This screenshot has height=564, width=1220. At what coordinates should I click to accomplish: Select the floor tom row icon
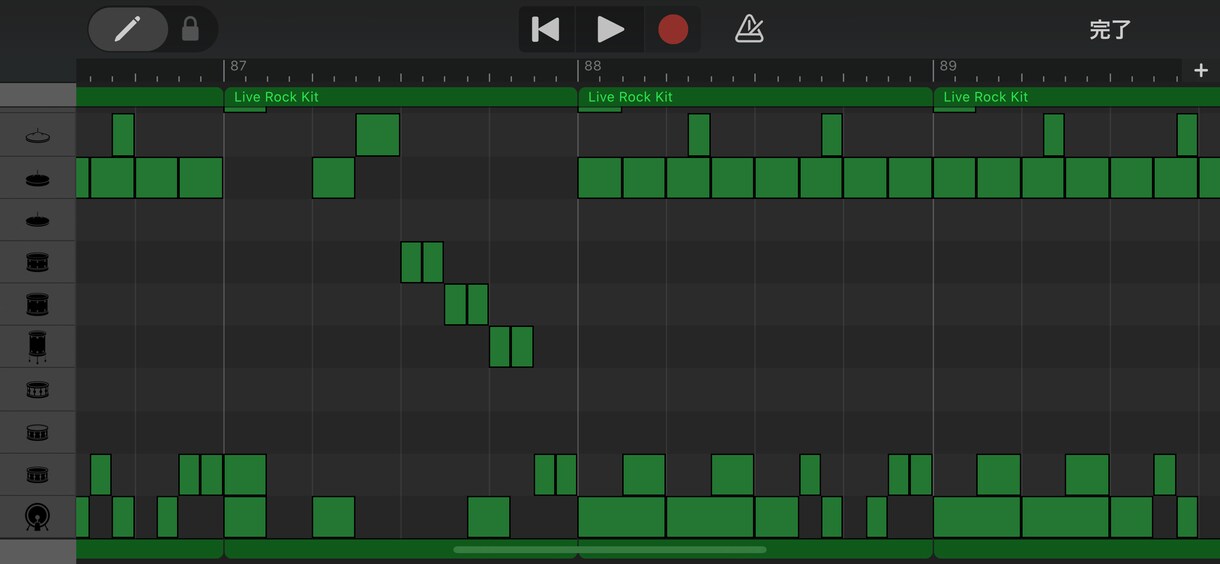tap(38, 347)
